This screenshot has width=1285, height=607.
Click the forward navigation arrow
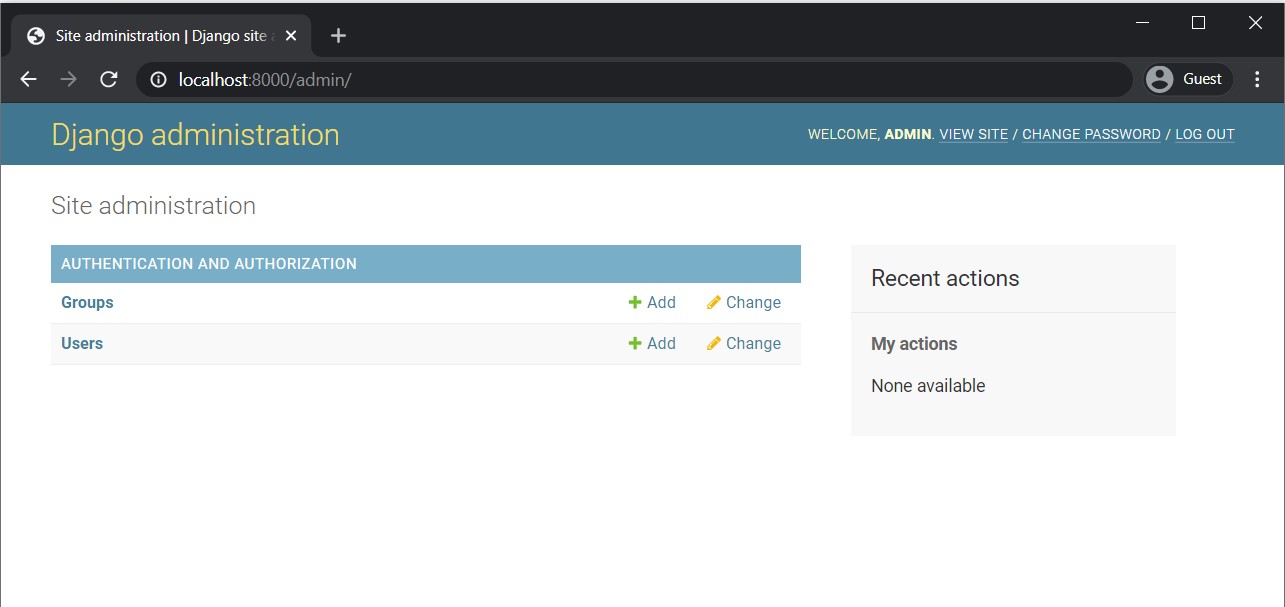coord(68,79)
